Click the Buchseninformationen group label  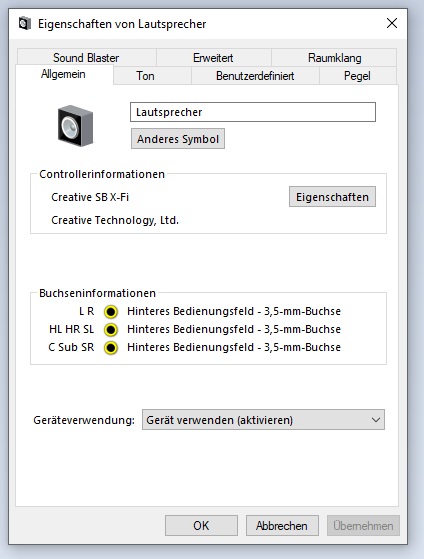97,293
